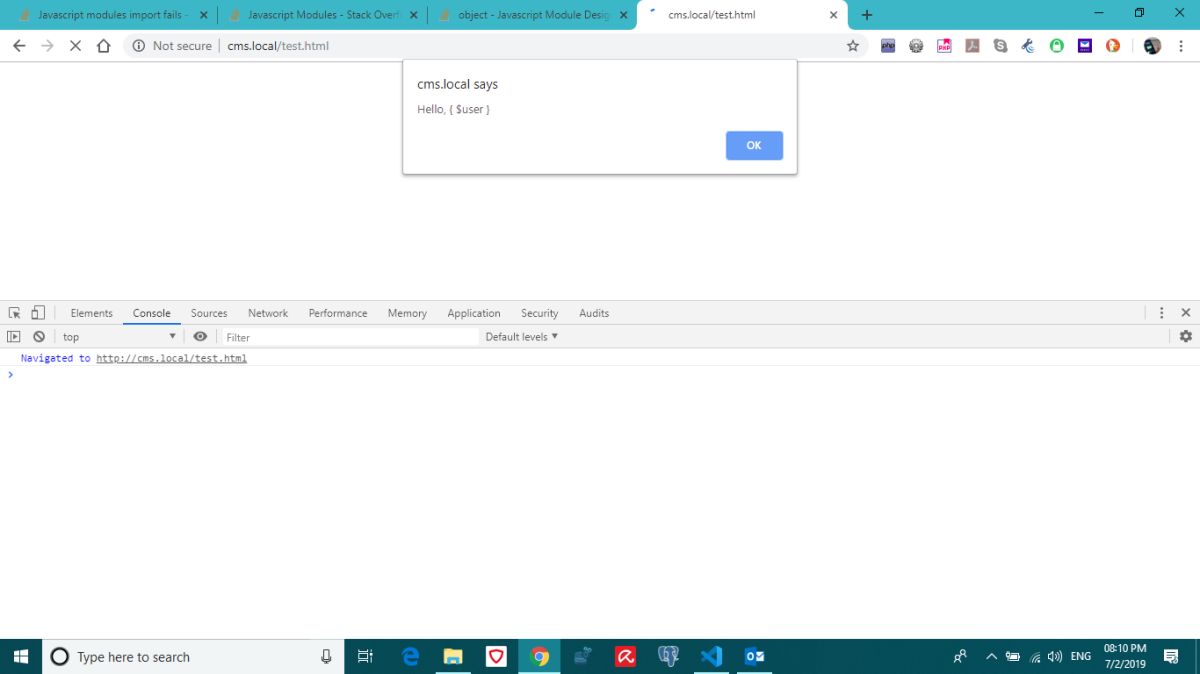Click the console prompt line
This screenshot has width=1200, height=674.
click(x=600, y=374)
